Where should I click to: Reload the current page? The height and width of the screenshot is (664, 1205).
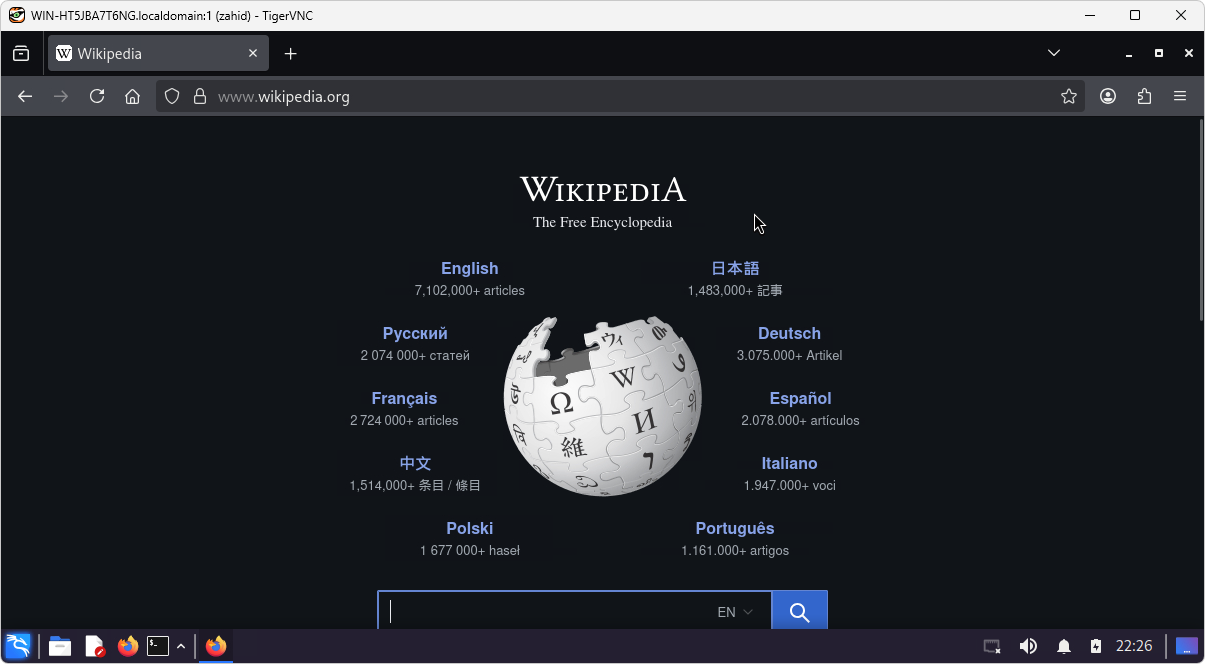coord(97,96)
